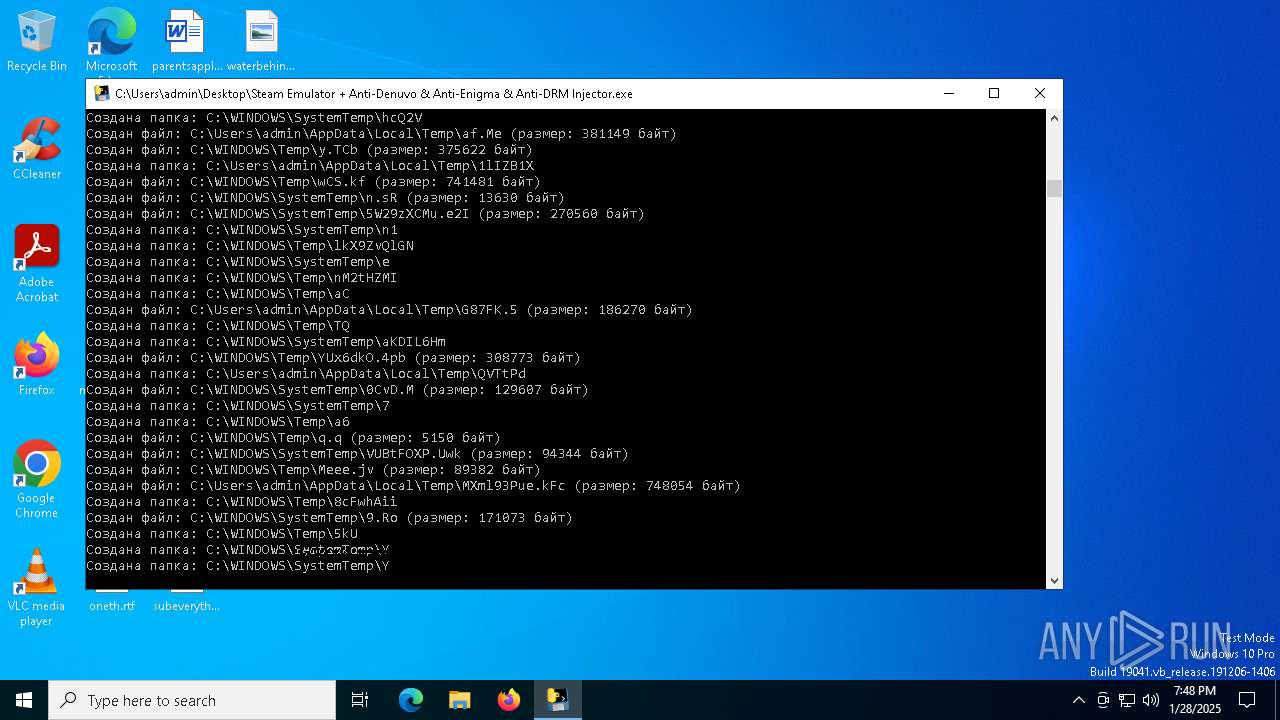1280x720 pixels.
Task: Click the line with folder 5kU
Action: click(x=222, y=534)
